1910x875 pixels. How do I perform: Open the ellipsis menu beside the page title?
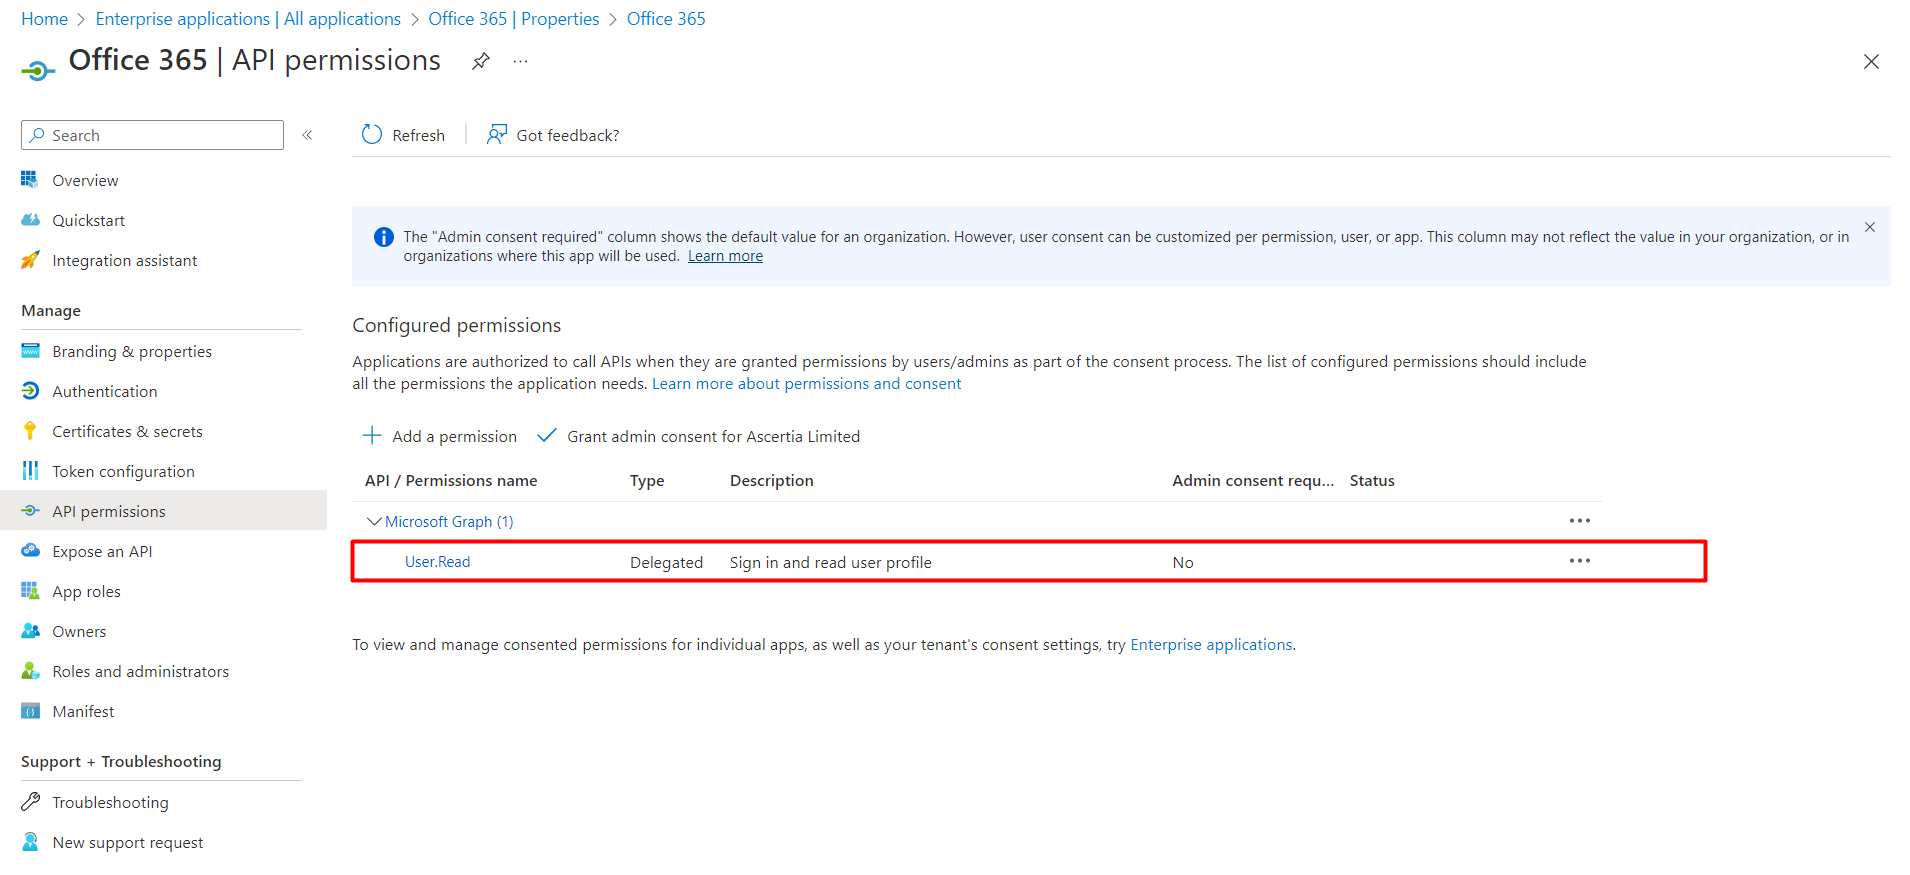[x=520, y=61]
